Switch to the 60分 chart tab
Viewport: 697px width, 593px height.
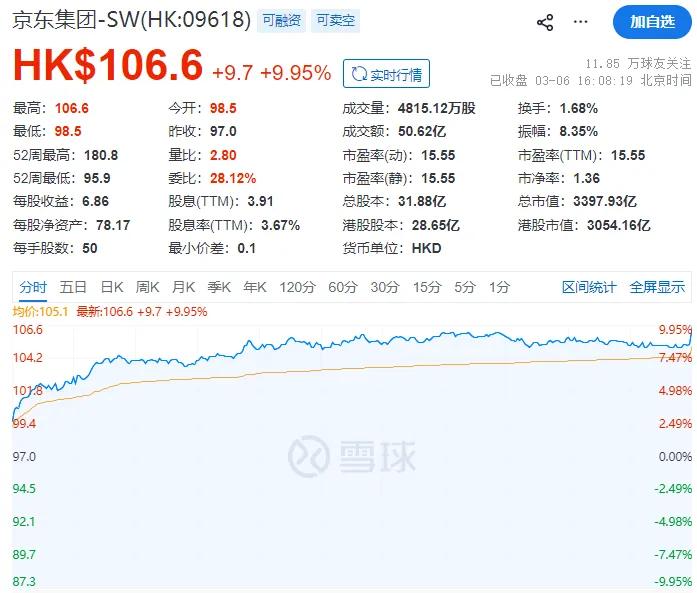pos(342,287)
